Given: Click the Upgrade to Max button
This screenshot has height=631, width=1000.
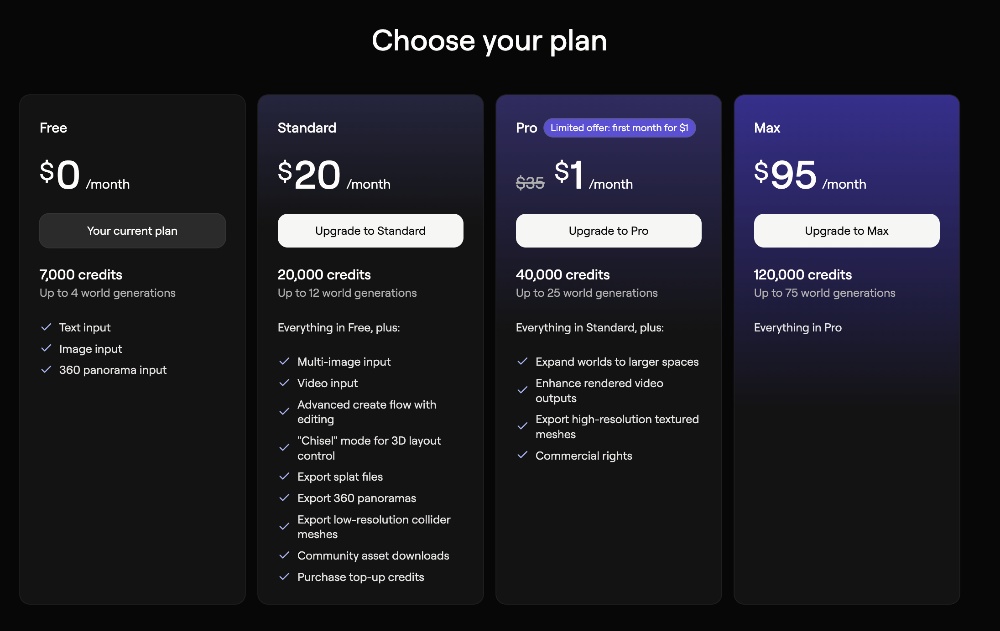Looking at the screenshot, I should (846, 231).
